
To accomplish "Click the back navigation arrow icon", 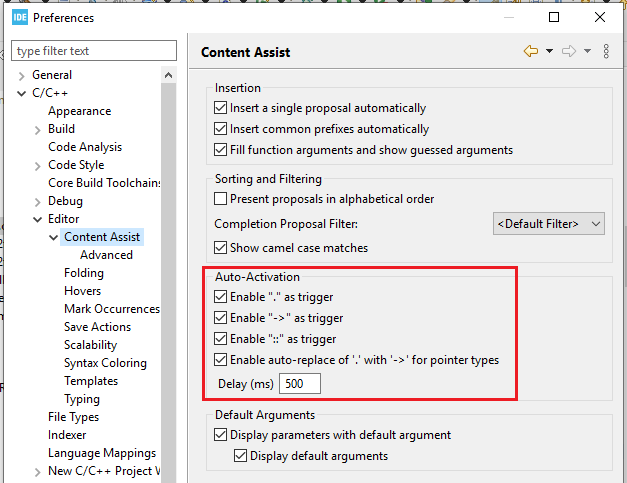I will point(530,52).
